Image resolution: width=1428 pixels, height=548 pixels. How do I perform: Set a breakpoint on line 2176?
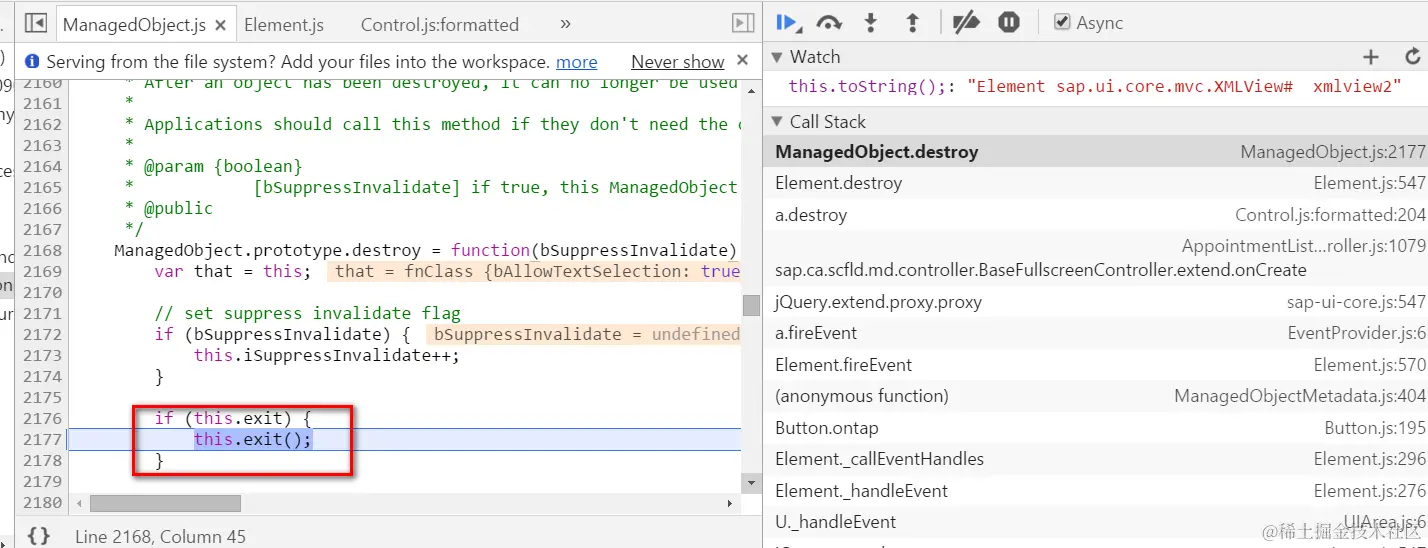[x=42, y=418]
